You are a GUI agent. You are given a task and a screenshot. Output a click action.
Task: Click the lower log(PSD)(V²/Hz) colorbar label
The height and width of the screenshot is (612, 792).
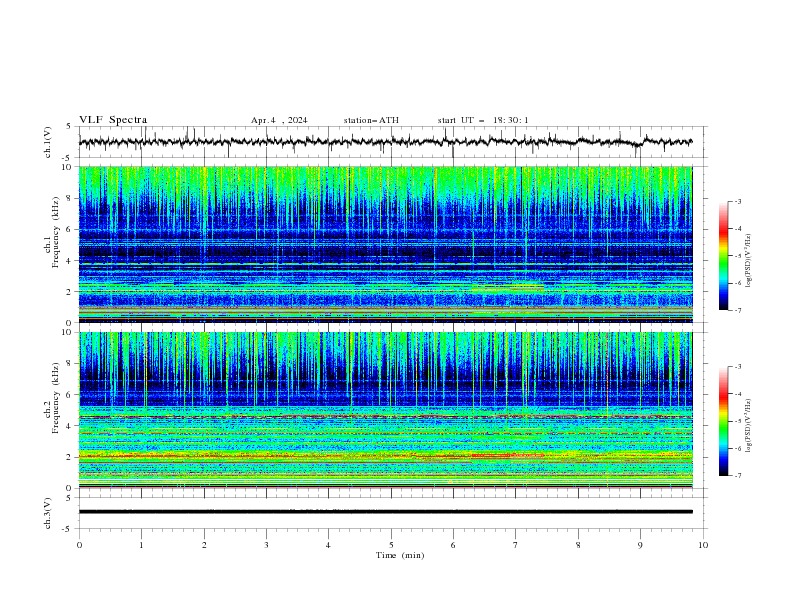tap(749, 425)
